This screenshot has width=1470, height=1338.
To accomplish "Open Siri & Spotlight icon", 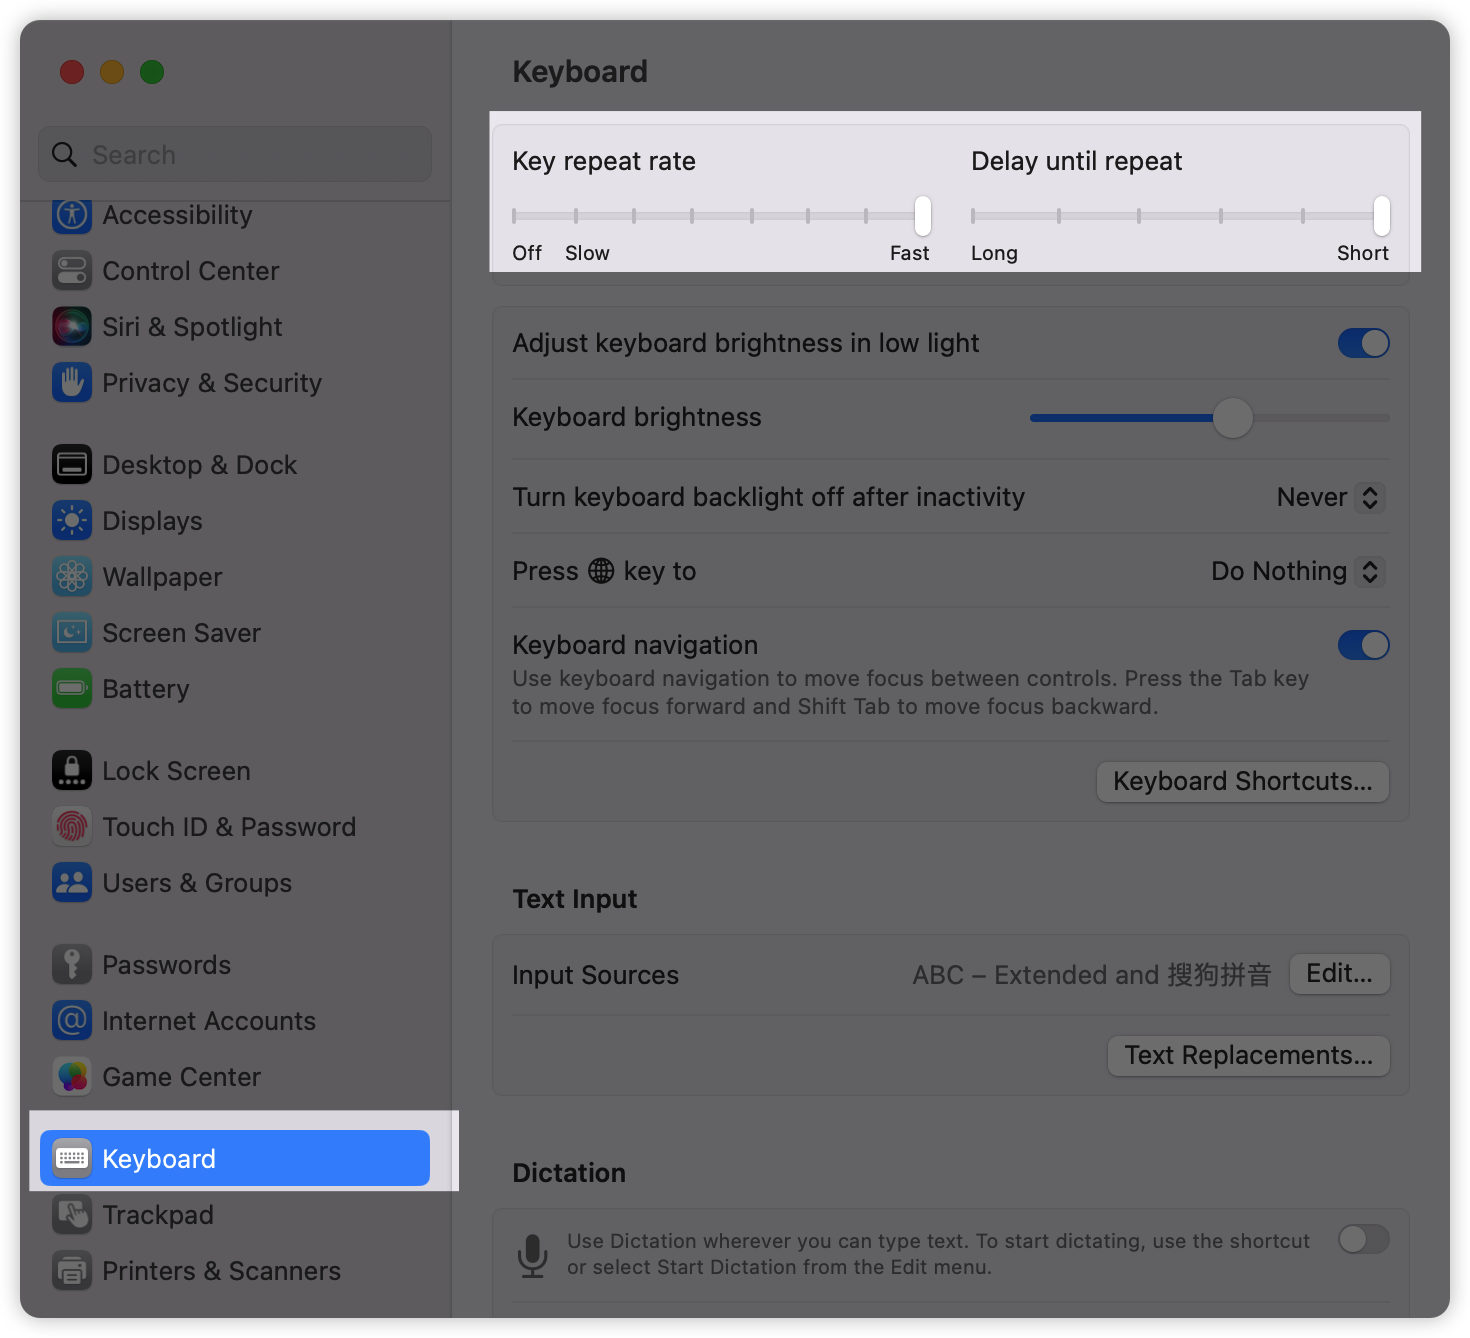I will 72,327.
